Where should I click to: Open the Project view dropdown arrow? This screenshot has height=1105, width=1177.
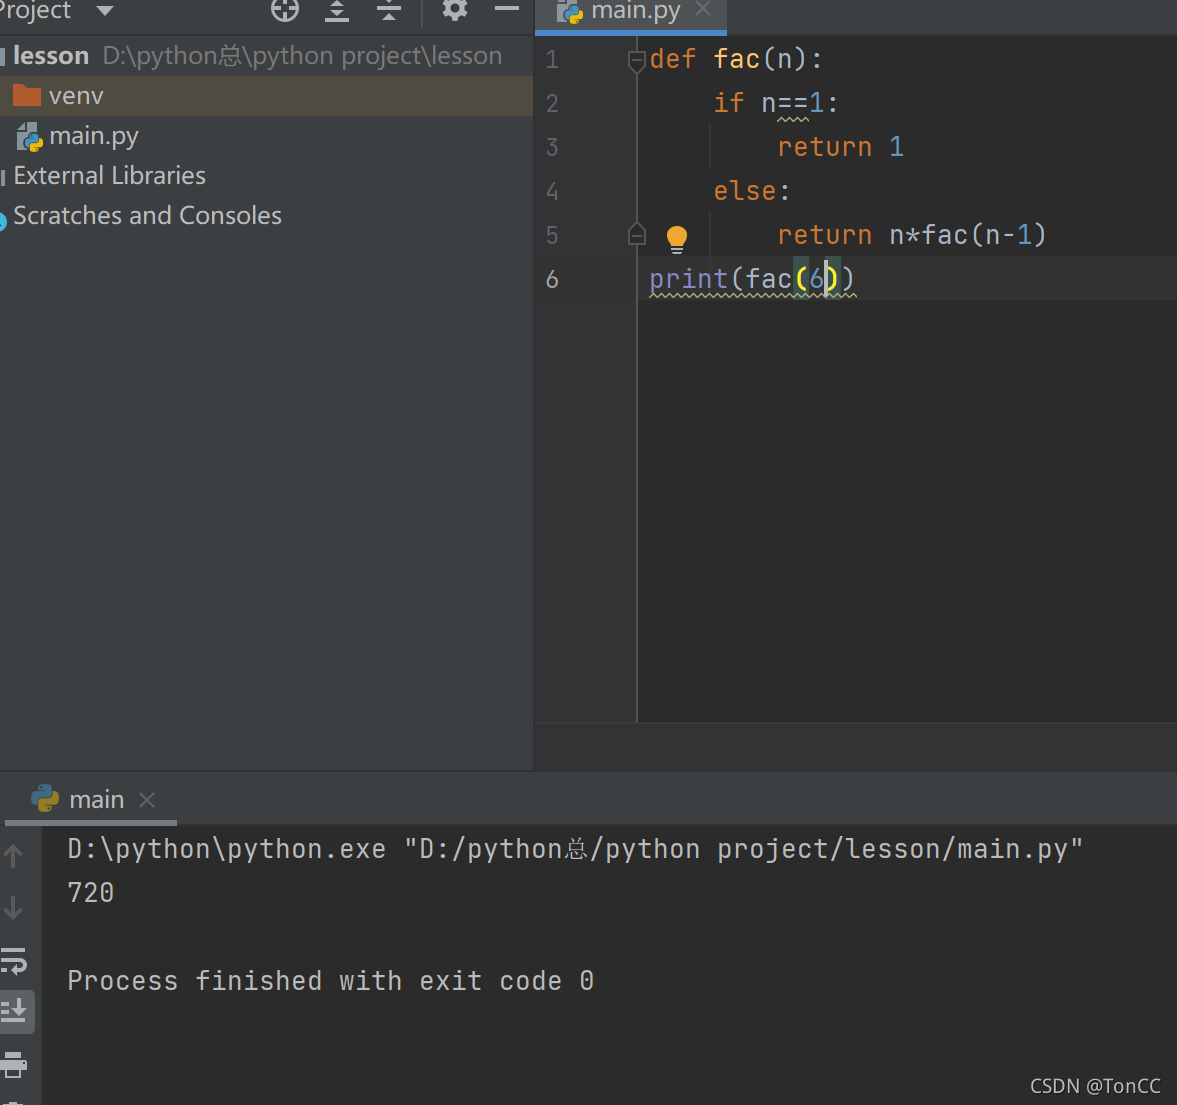(x=104, y=11)
